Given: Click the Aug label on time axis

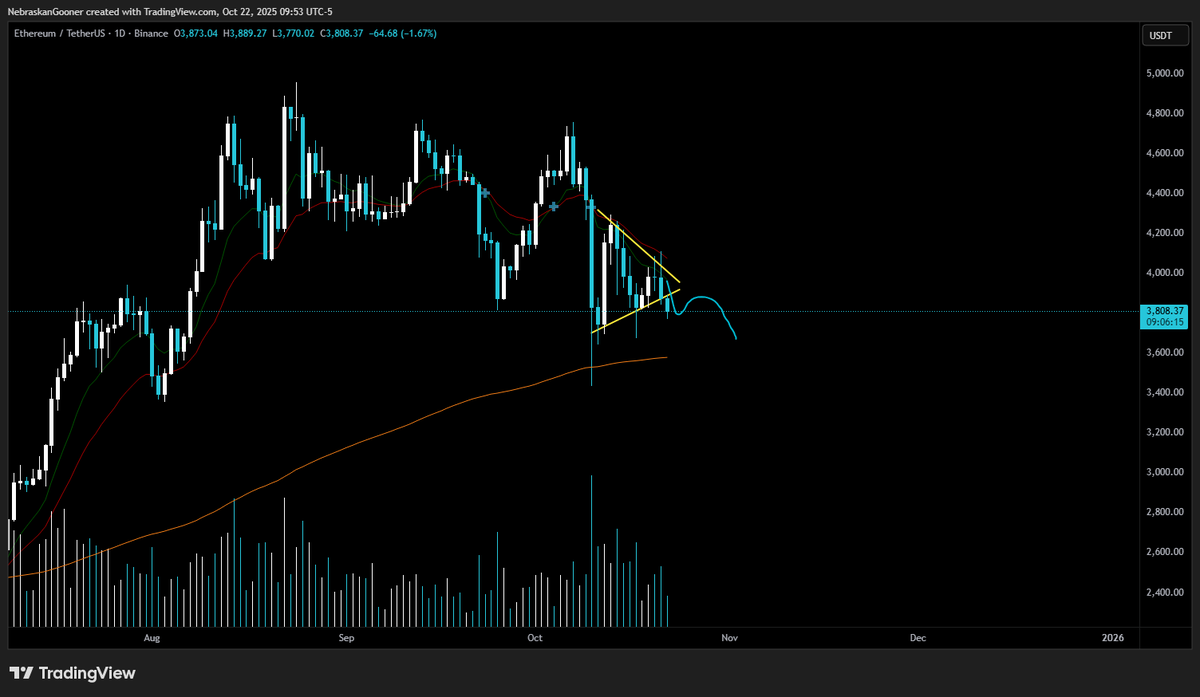Looking at the screenshot, I should coord(152,637).
